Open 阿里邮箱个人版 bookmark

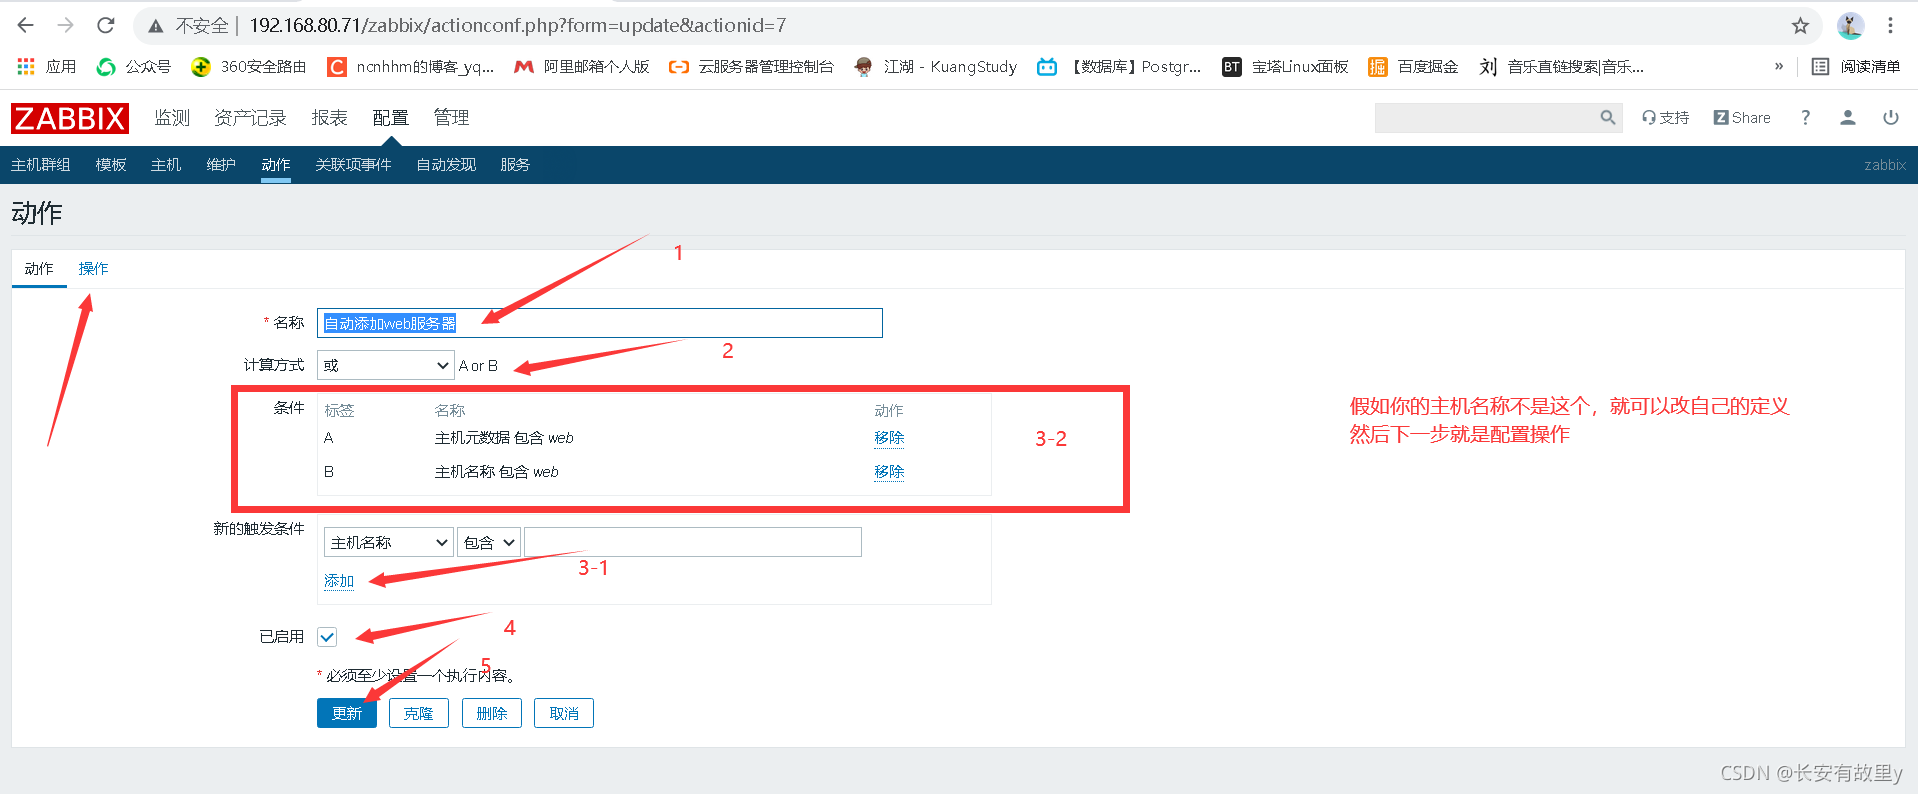(x=582, y=66)
